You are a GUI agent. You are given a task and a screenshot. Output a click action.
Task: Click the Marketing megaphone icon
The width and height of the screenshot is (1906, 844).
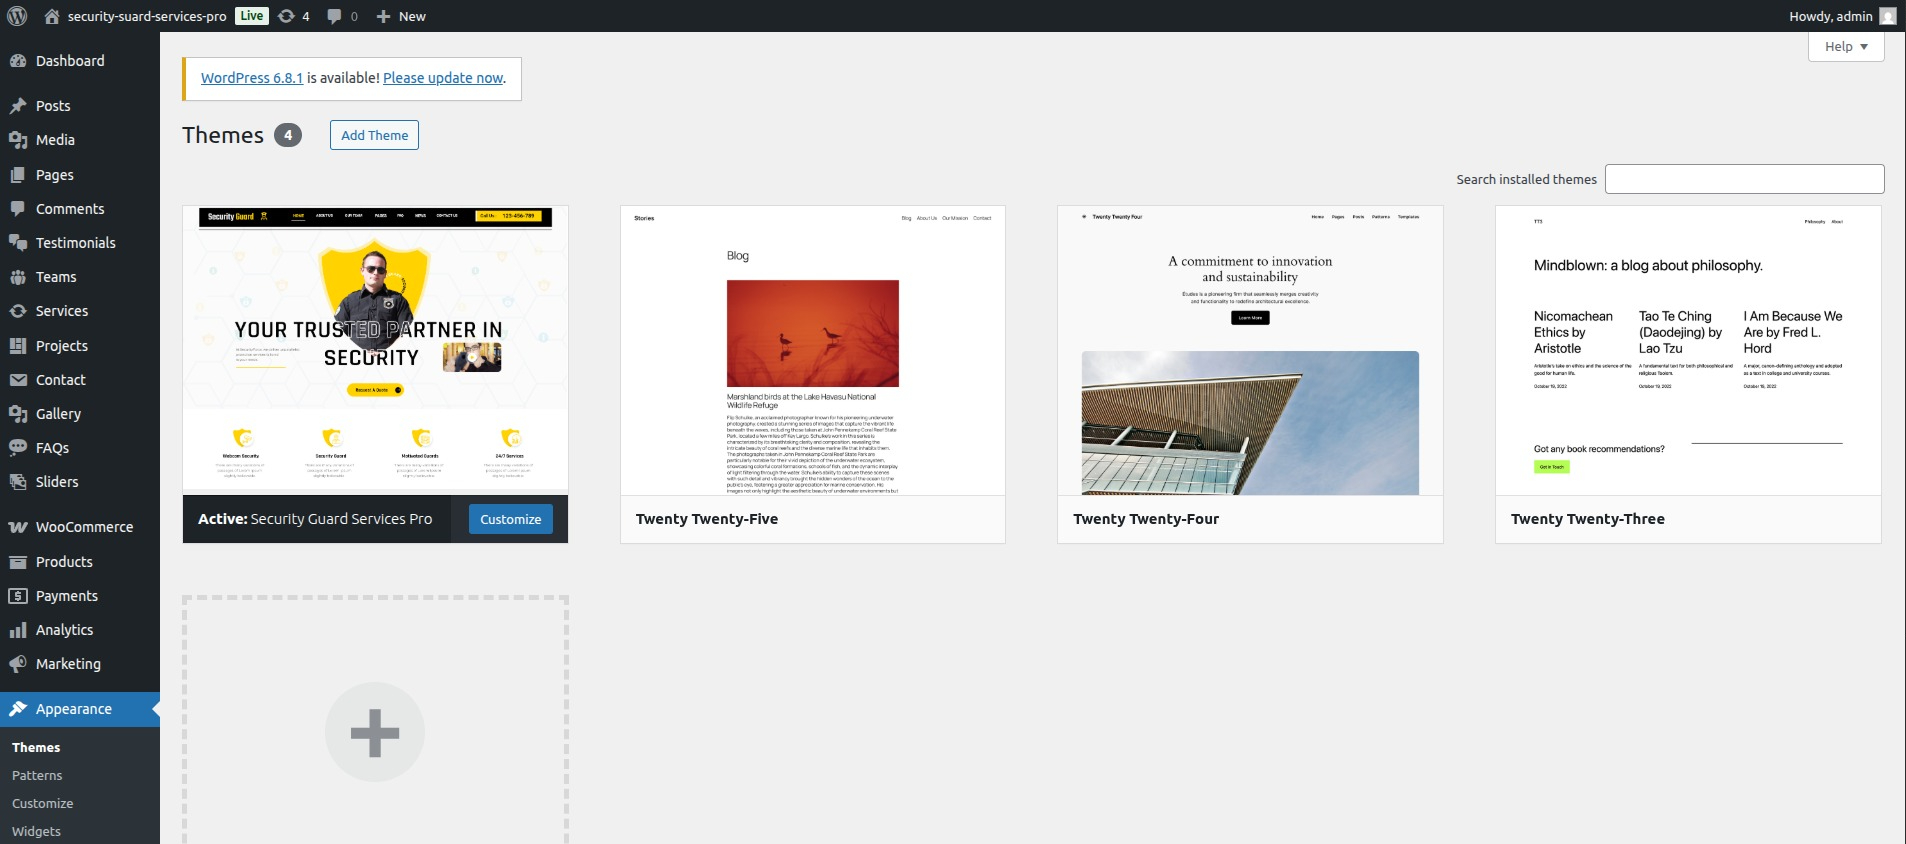click(18, 664)
